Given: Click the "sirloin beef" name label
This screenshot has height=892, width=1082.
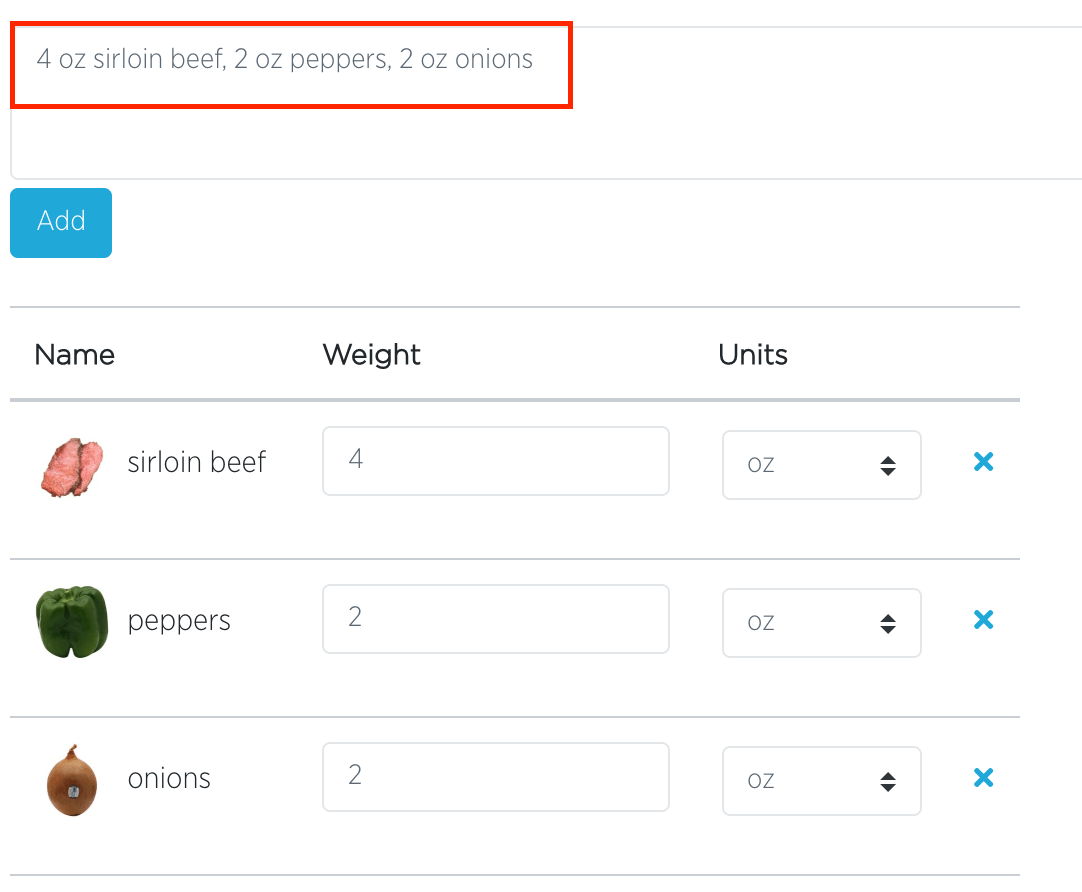Looking at the screenshot, I should click(197, 462).
